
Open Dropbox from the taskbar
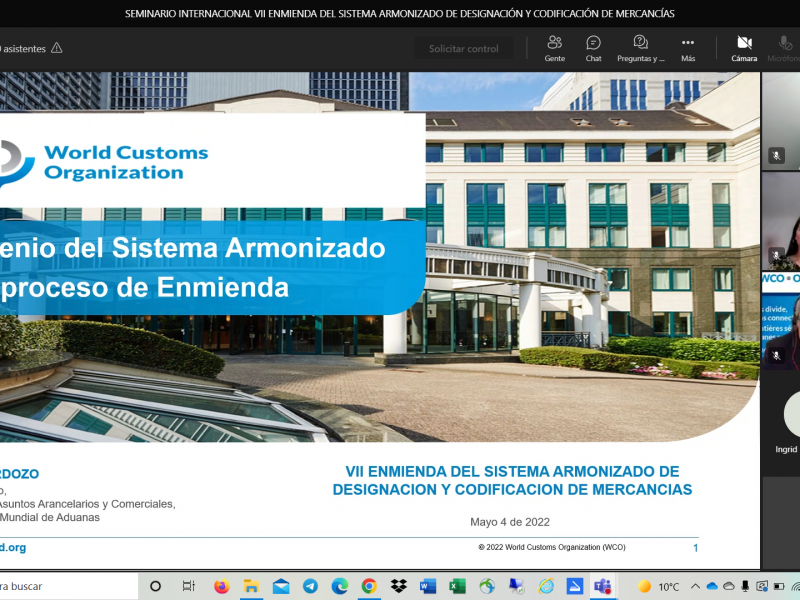click(x=398, y=586)
